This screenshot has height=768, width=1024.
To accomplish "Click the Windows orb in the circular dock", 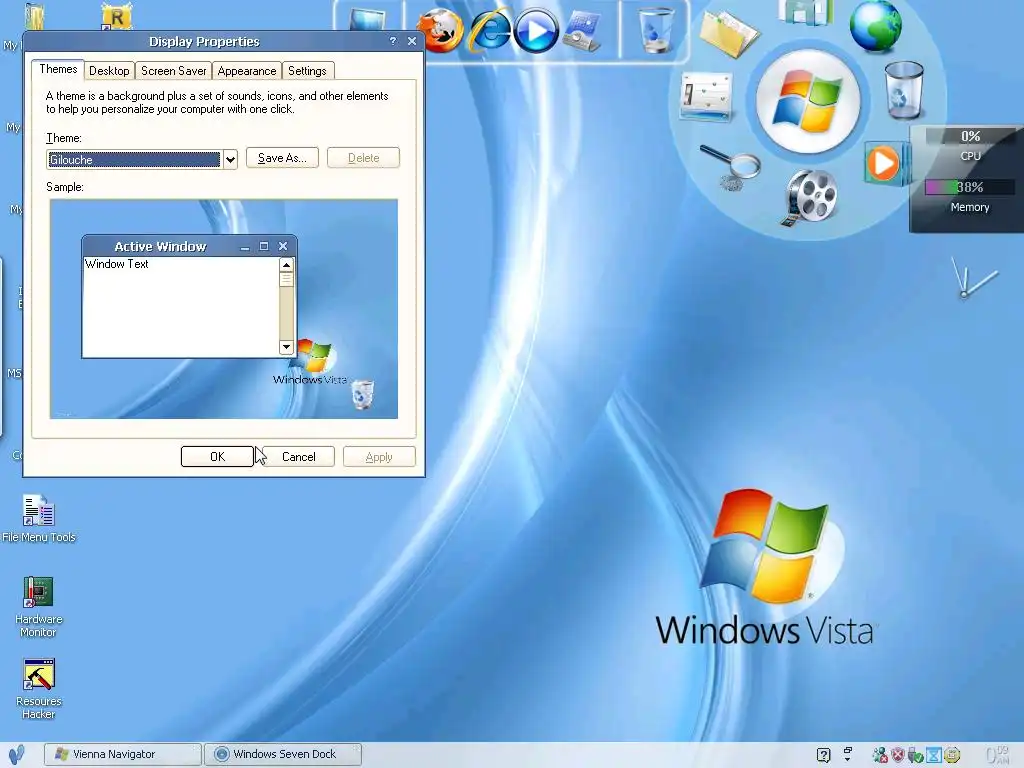I will (x=808, y=101).
